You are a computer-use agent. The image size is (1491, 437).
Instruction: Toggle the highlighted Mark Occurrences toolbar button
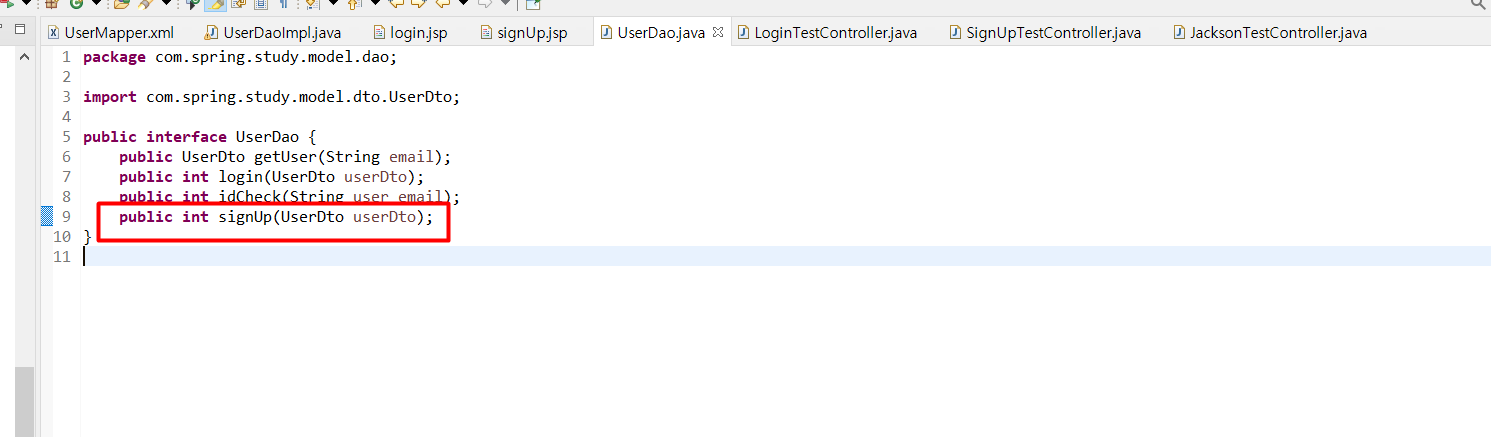[214, 5]
